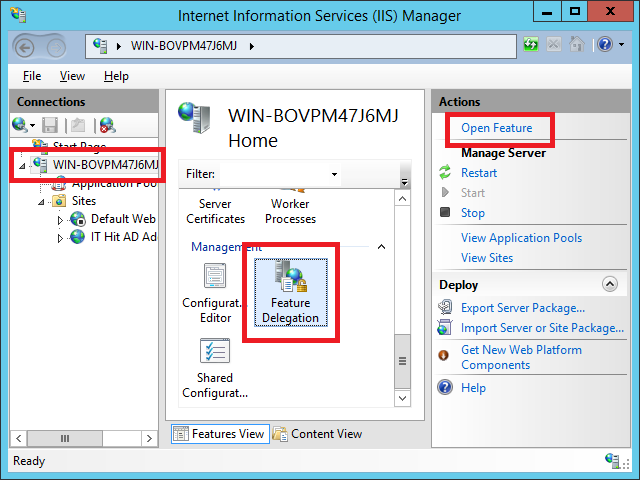Select IT Hit AD Ad site in tree
The height and width of the screenshot is (480, 640).
click(x=124, y=237)
